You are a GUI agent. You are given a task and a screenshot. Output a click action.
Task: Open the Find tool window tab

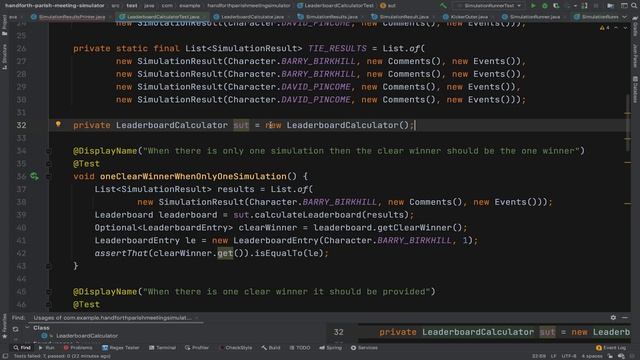click(x=22, y=348)
